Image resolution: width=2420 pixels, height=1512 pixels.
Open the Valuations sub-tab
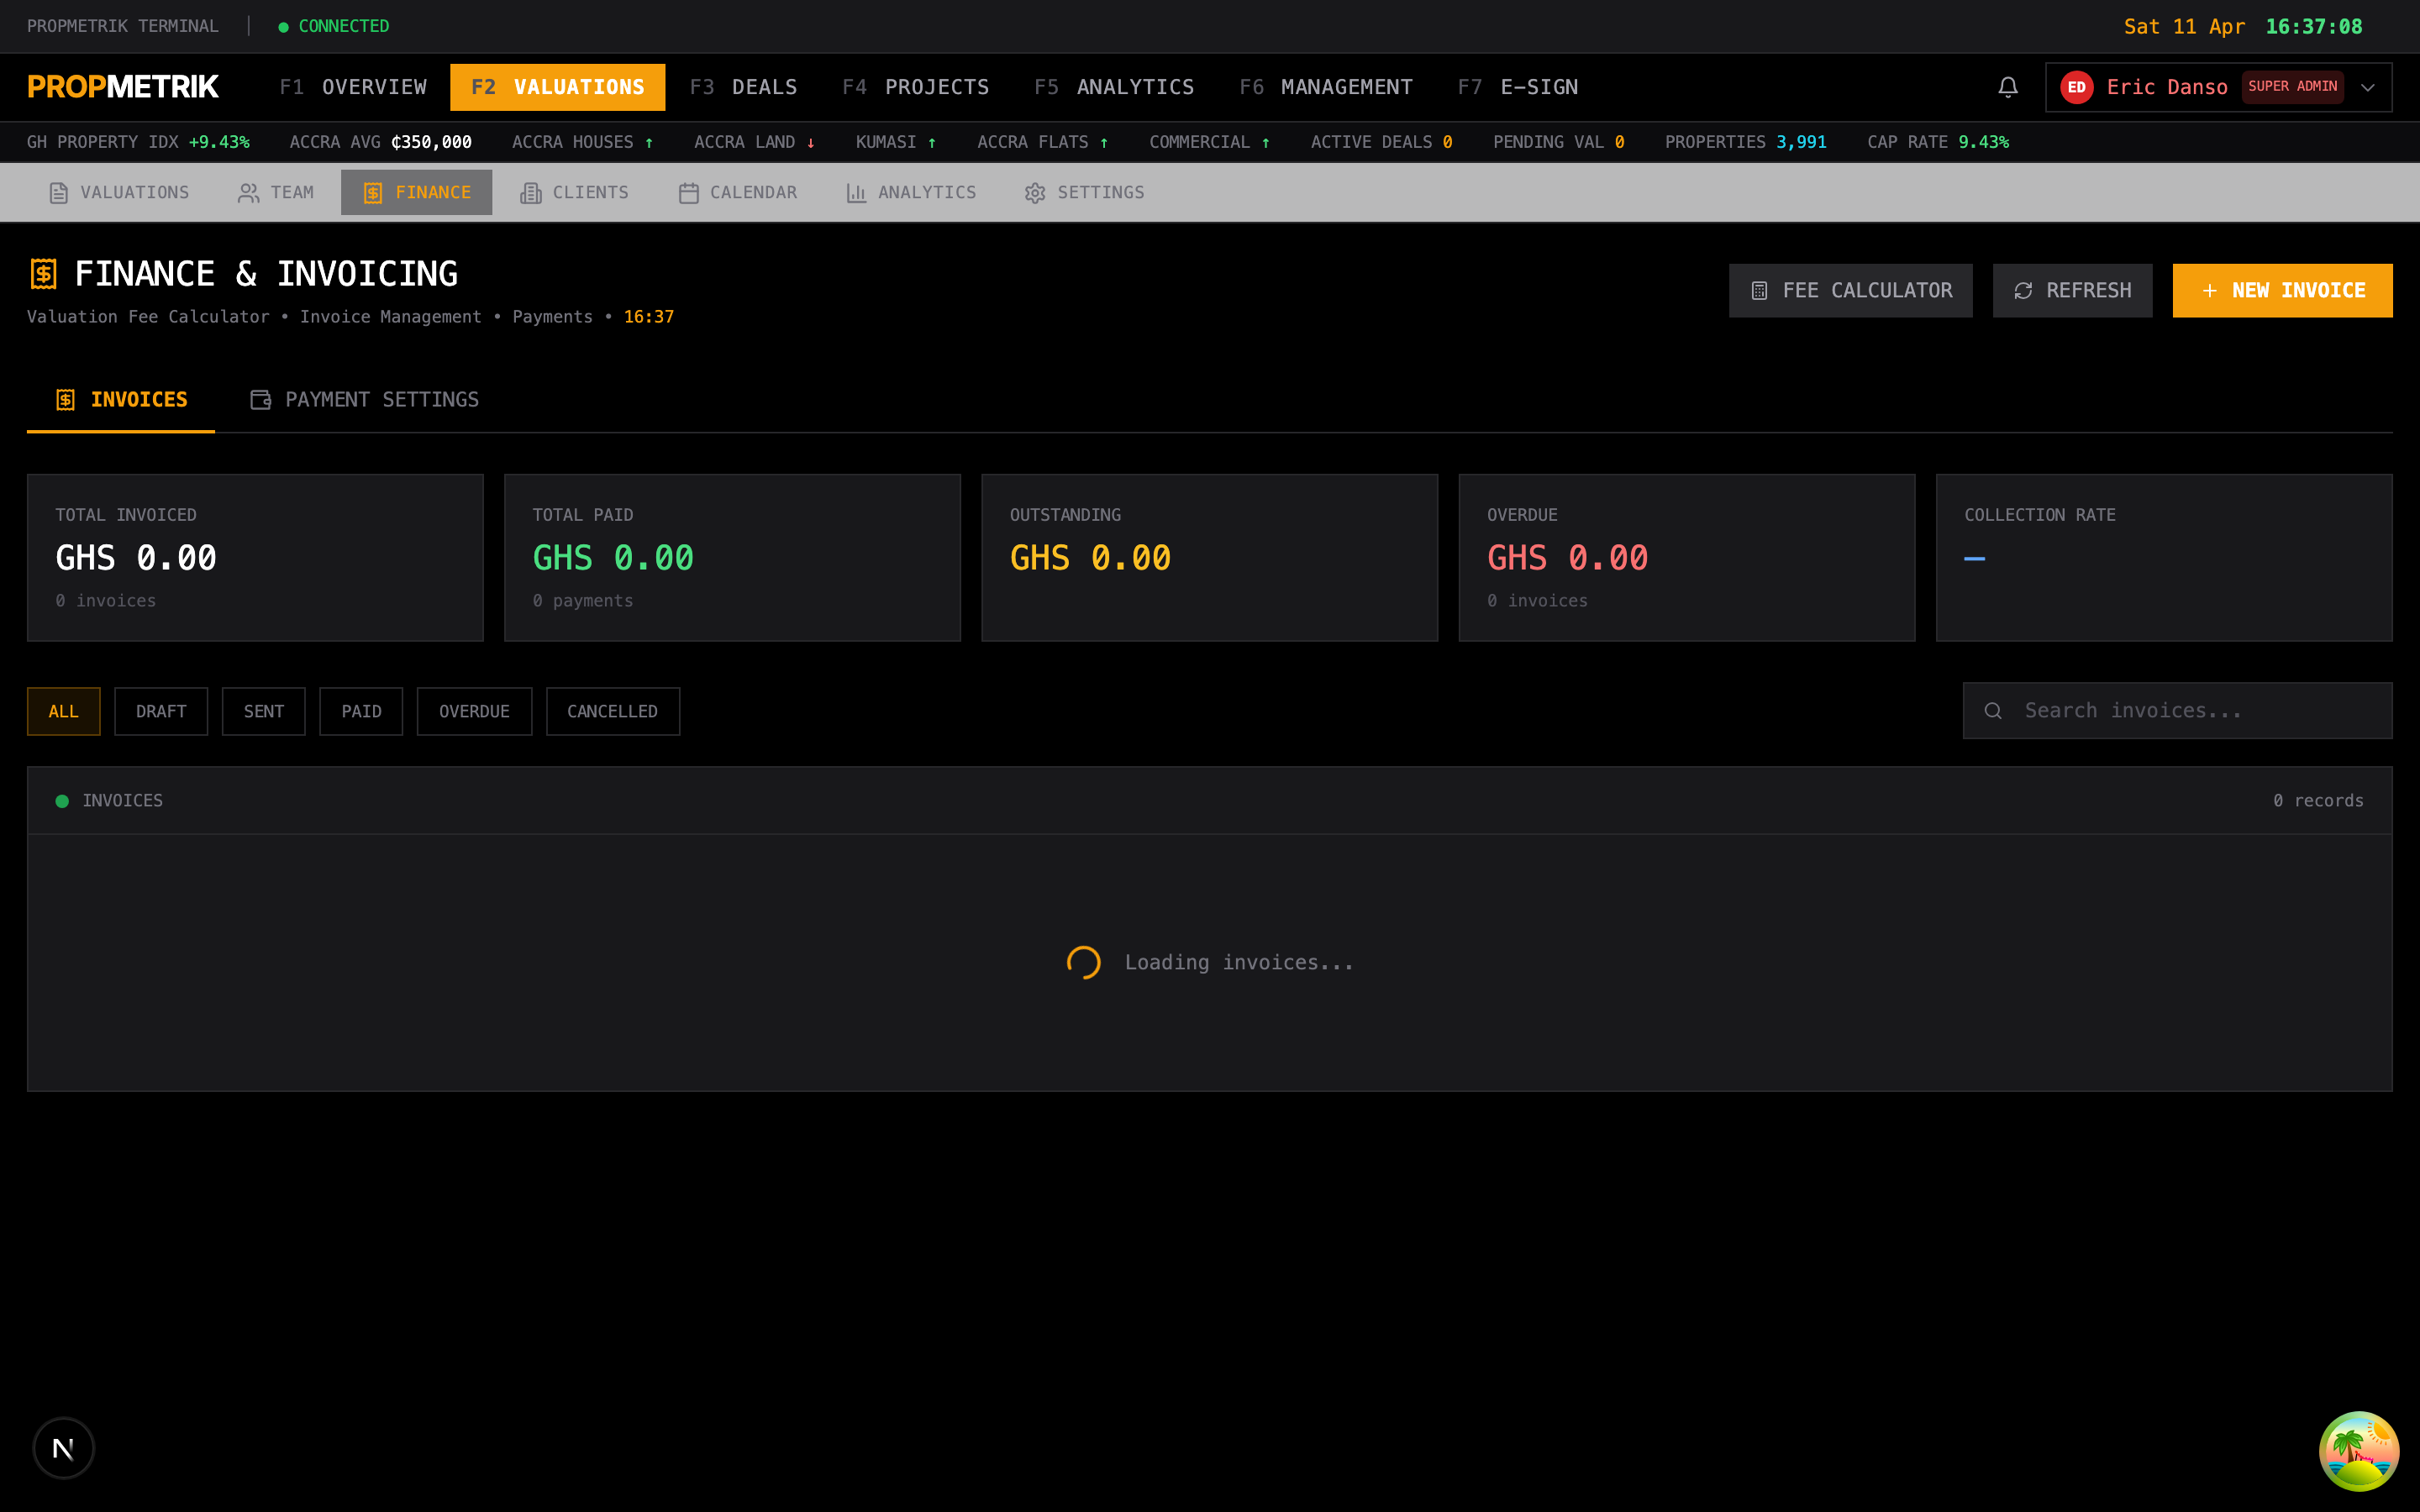coord(119,192)
